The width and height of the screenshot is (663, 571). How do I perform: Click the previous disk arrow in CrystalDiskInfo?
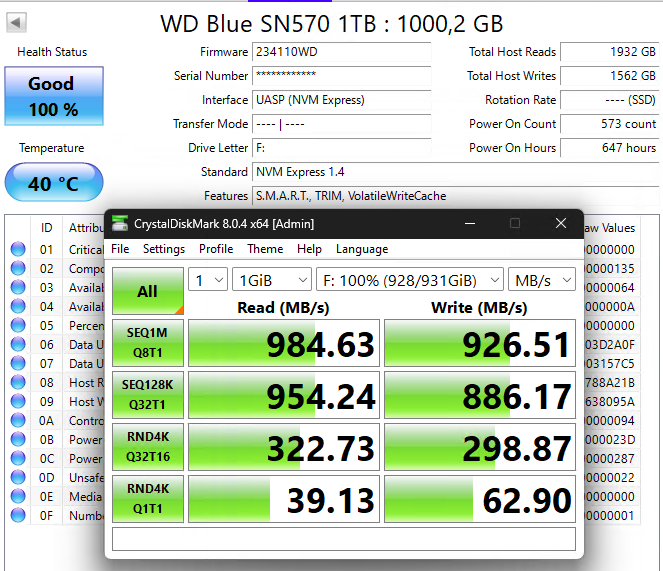click(16, 22)
